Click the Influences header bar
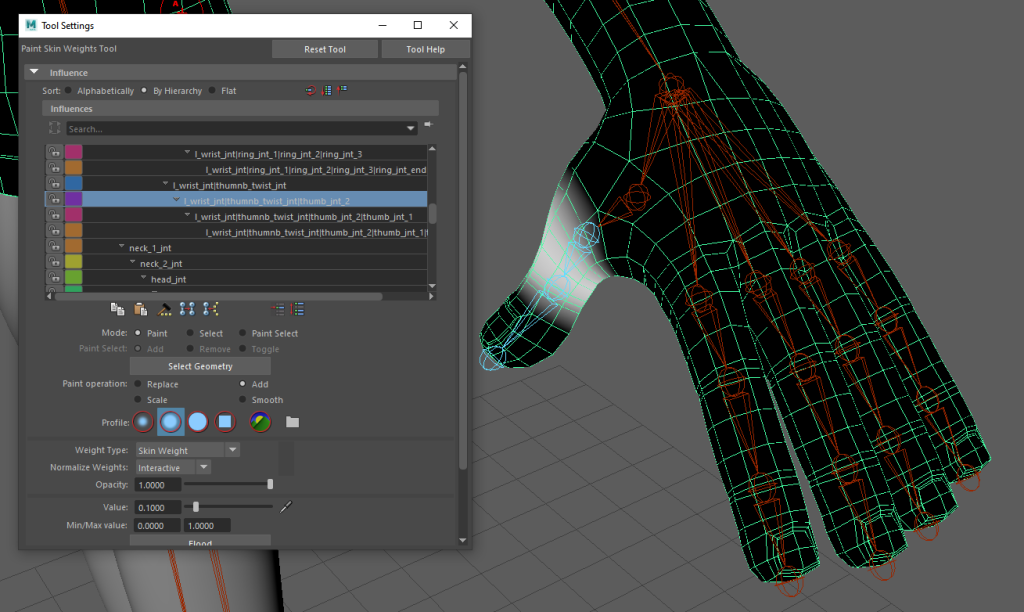 pyautogui.click(x=240, y=108)
